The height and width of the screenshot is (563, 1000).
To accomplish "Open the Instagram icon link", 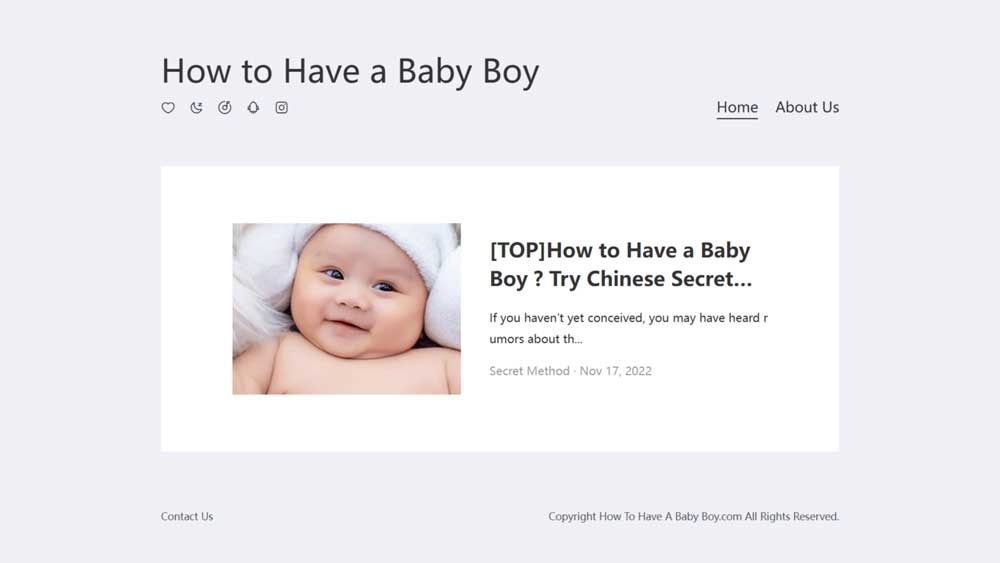I will pos(281,107).
